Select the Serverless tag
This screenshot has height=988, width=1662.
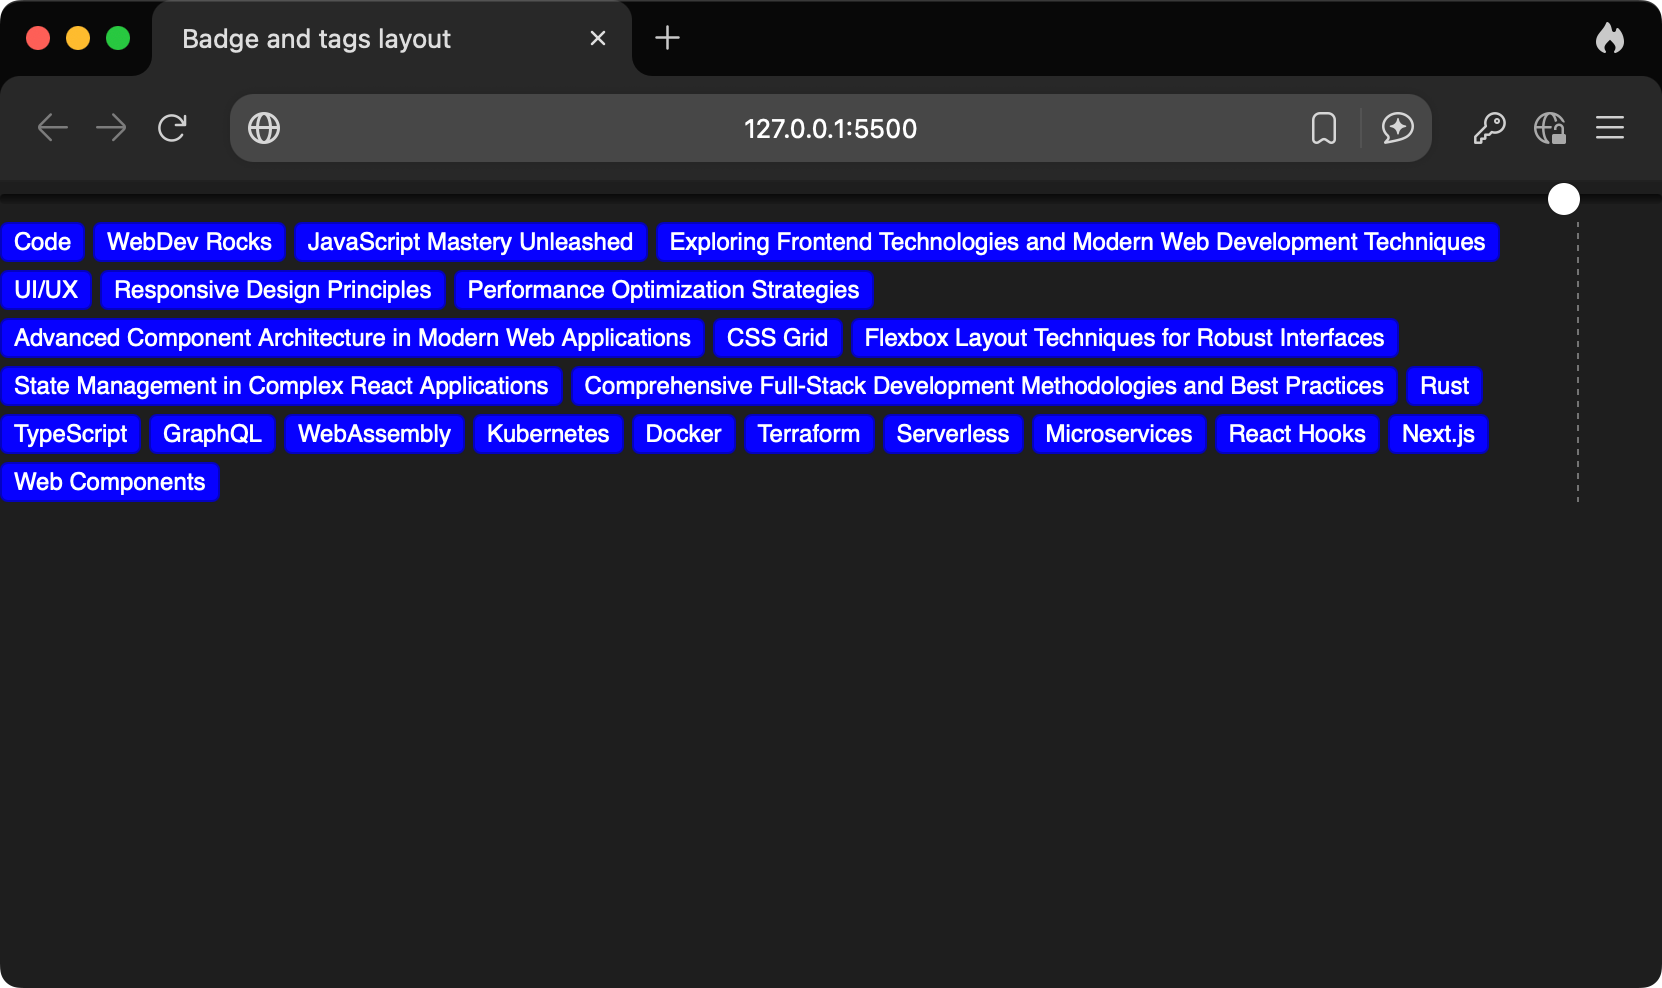pos(953,434)
